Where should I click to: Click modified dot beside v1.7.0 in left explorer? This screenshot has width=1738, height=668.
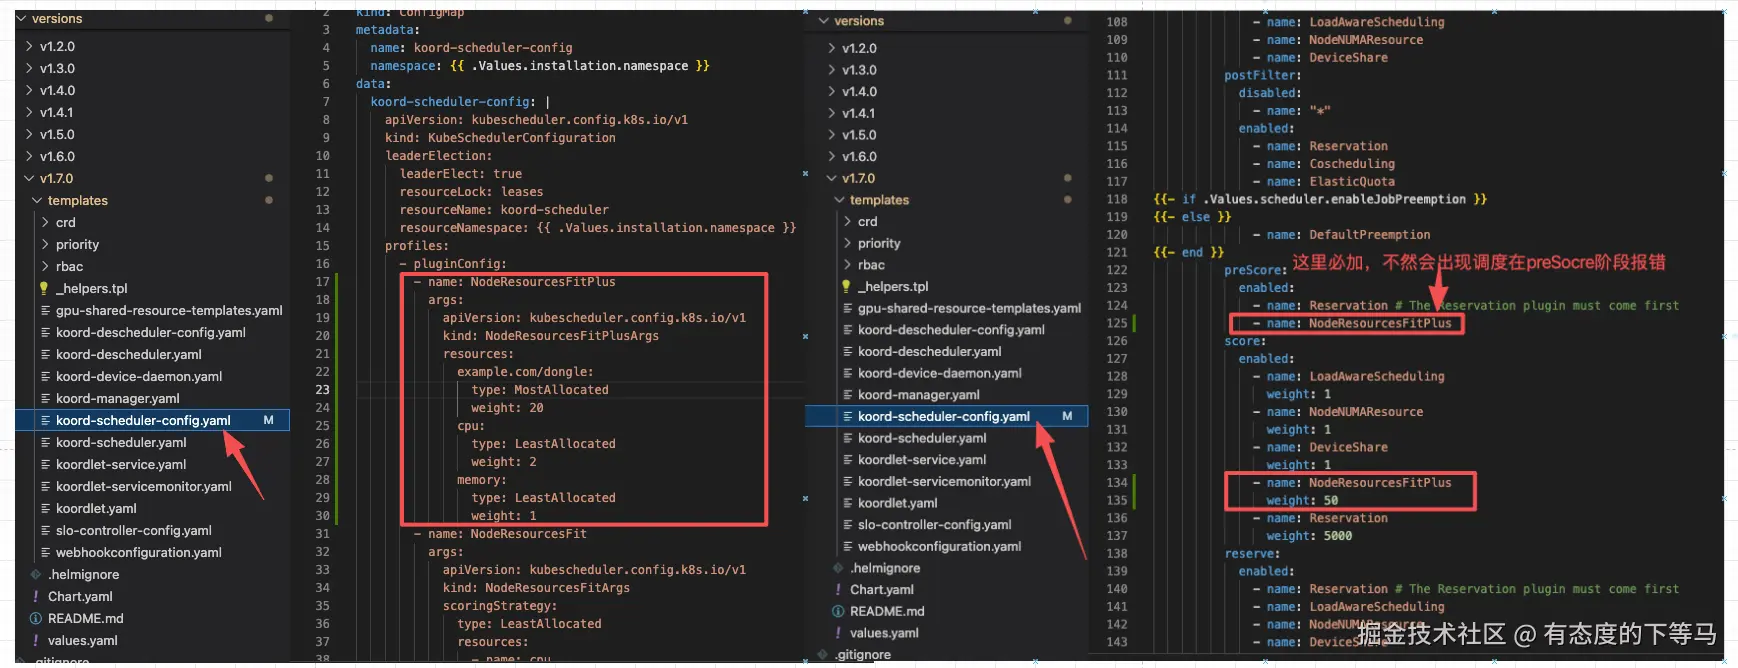coord(269,178)
